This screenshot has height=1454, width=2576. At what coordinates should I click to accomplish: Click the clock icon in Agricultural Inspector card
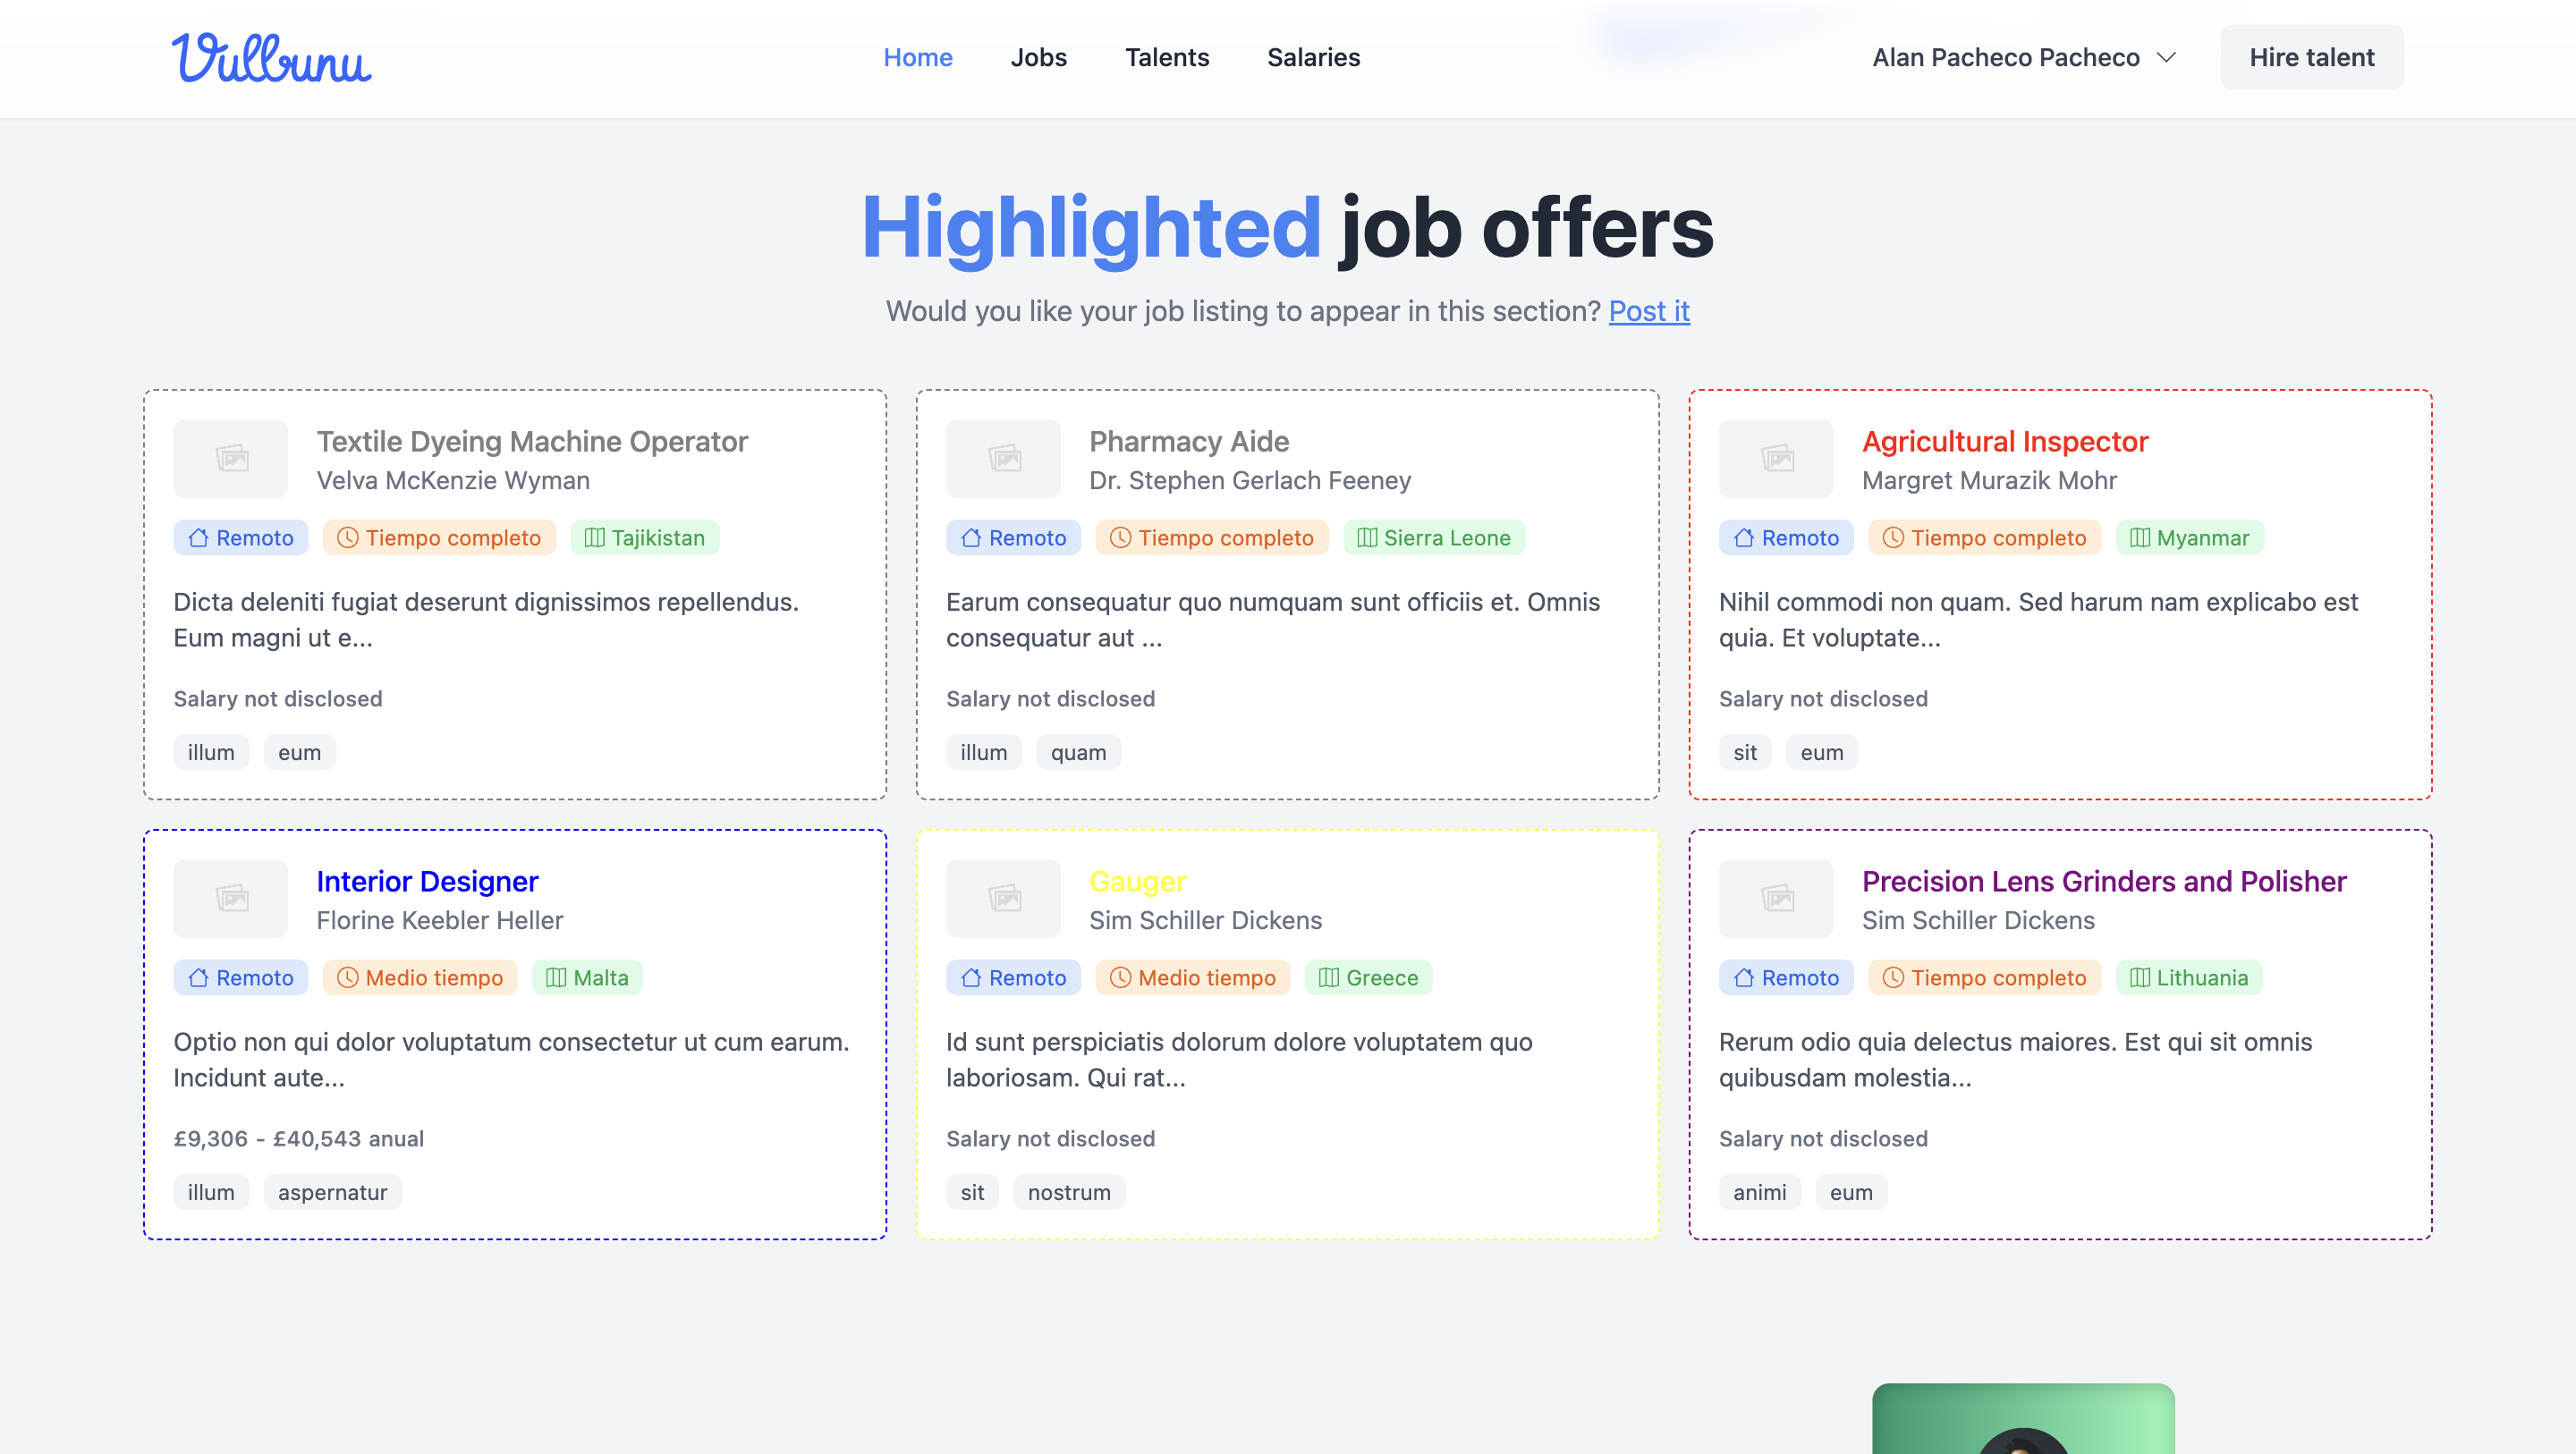coord(1893,538)
